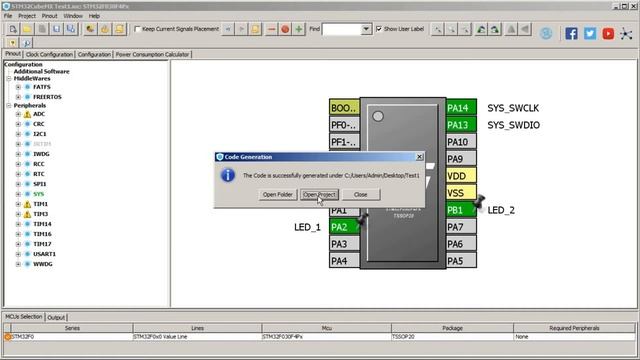Image resolution: width=640 pixels, height=360 pixels.
Task: Click the second green rotate chip icon
Action: [x=495, y=29]
